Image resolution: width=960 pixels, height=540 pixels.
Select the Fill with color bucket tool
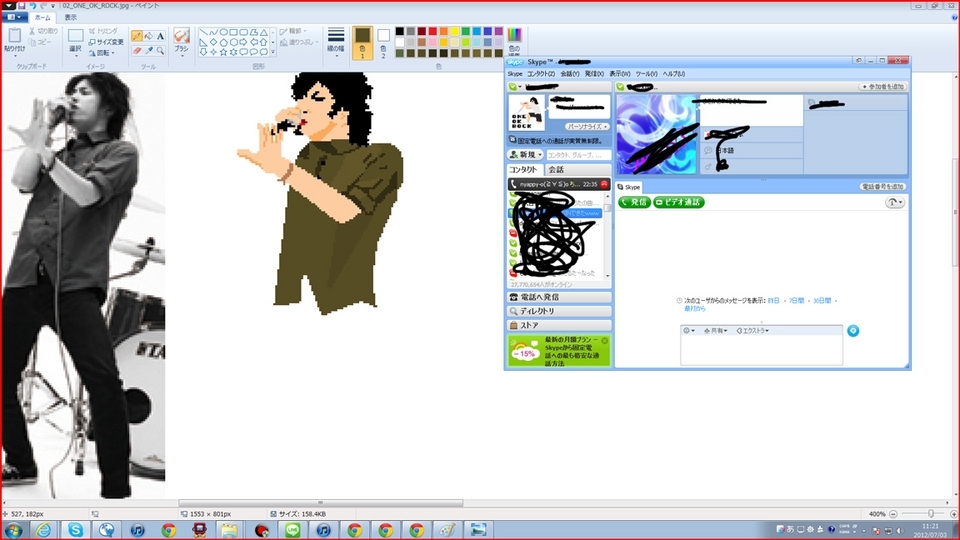point(149,36)
